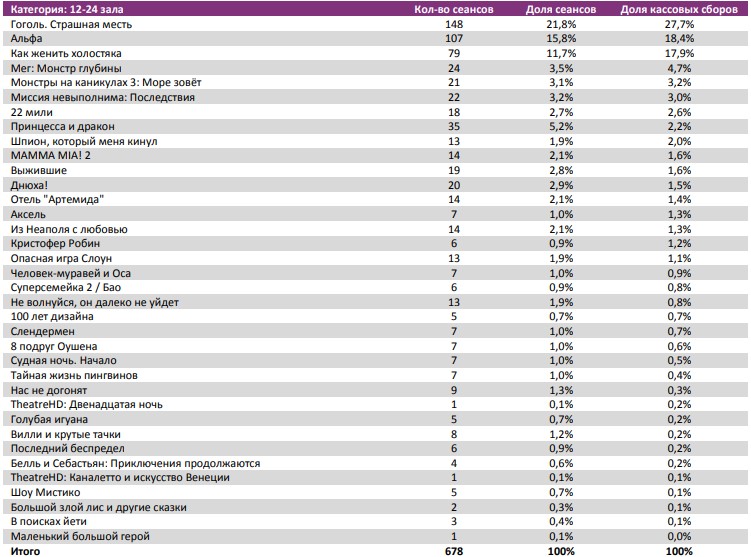Select the 'Кол-во сеансов' column header
The image size is (751, 557).
point(453,9)
